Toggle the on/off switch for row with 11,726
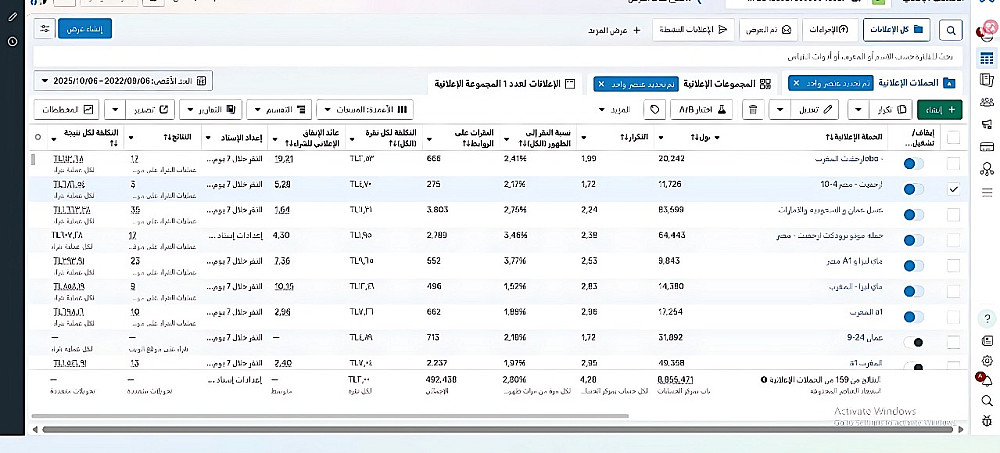The height and width of the screenshot is (453, 1000). [x=914, y=189]
